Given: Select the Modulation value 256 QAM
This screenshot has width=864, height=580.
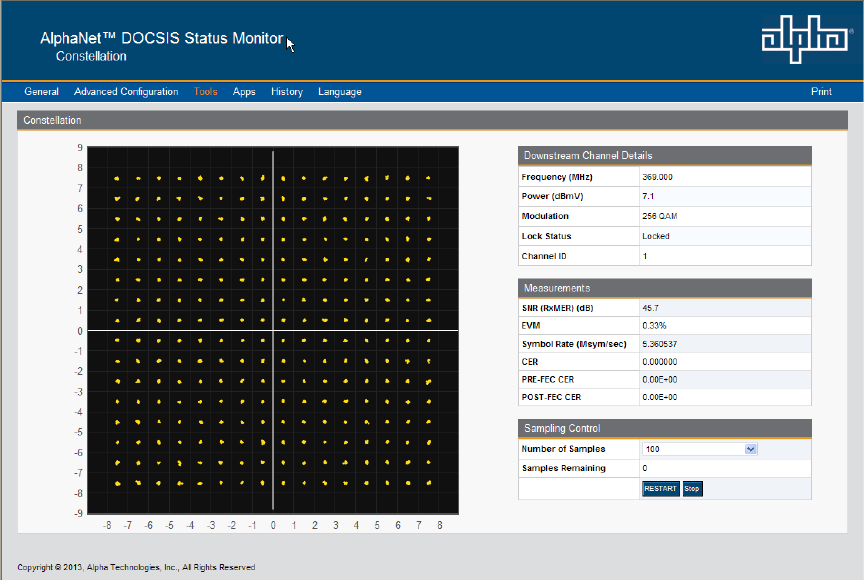Looking at the screenshot, I should click(660, 216).
